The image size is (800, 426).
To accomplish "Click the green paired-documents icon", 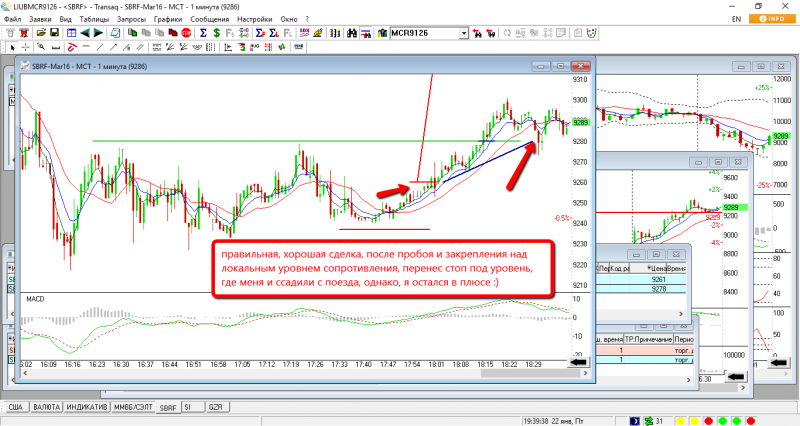I will click(x=133, y=33).
